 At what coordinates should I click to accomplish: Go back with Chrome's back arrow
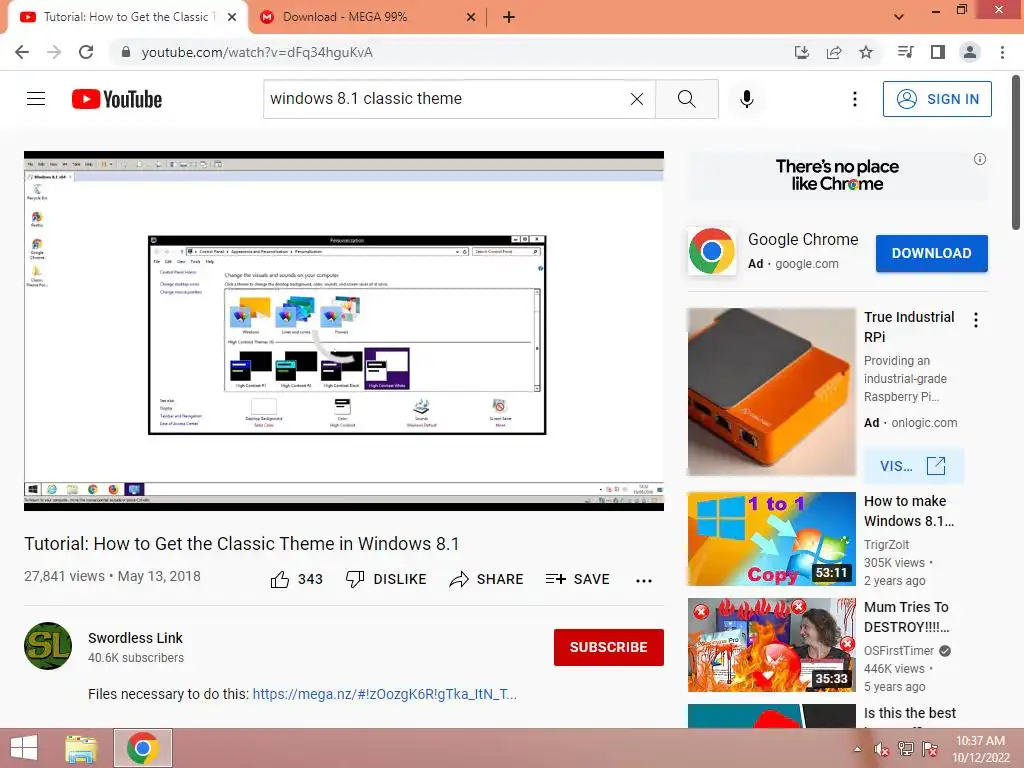pos(22,52)
